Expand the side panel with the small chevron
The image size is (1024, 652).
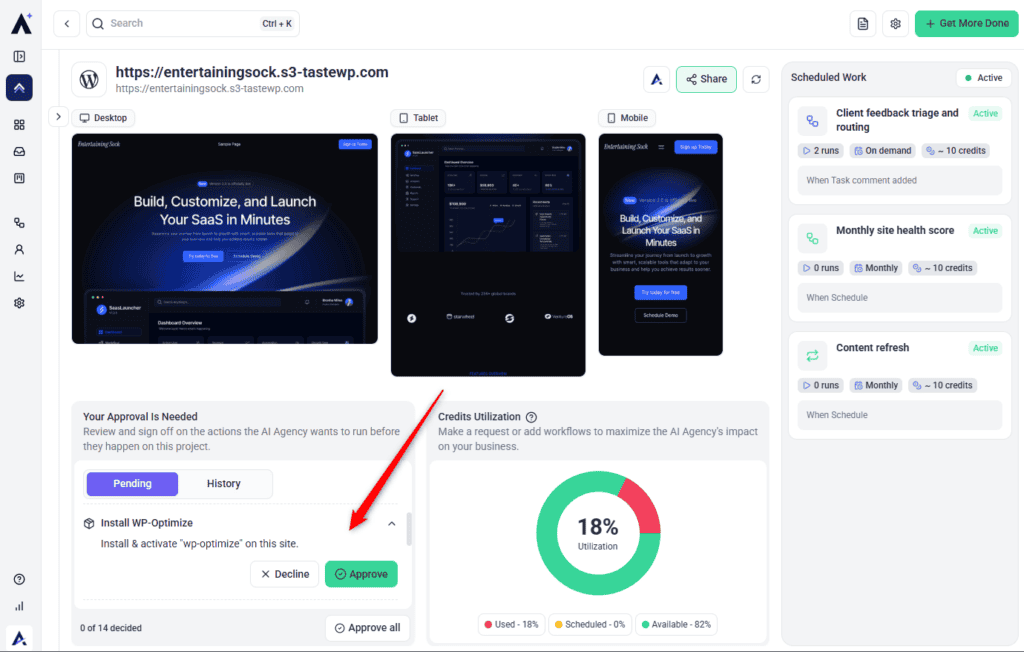[58, 117]
